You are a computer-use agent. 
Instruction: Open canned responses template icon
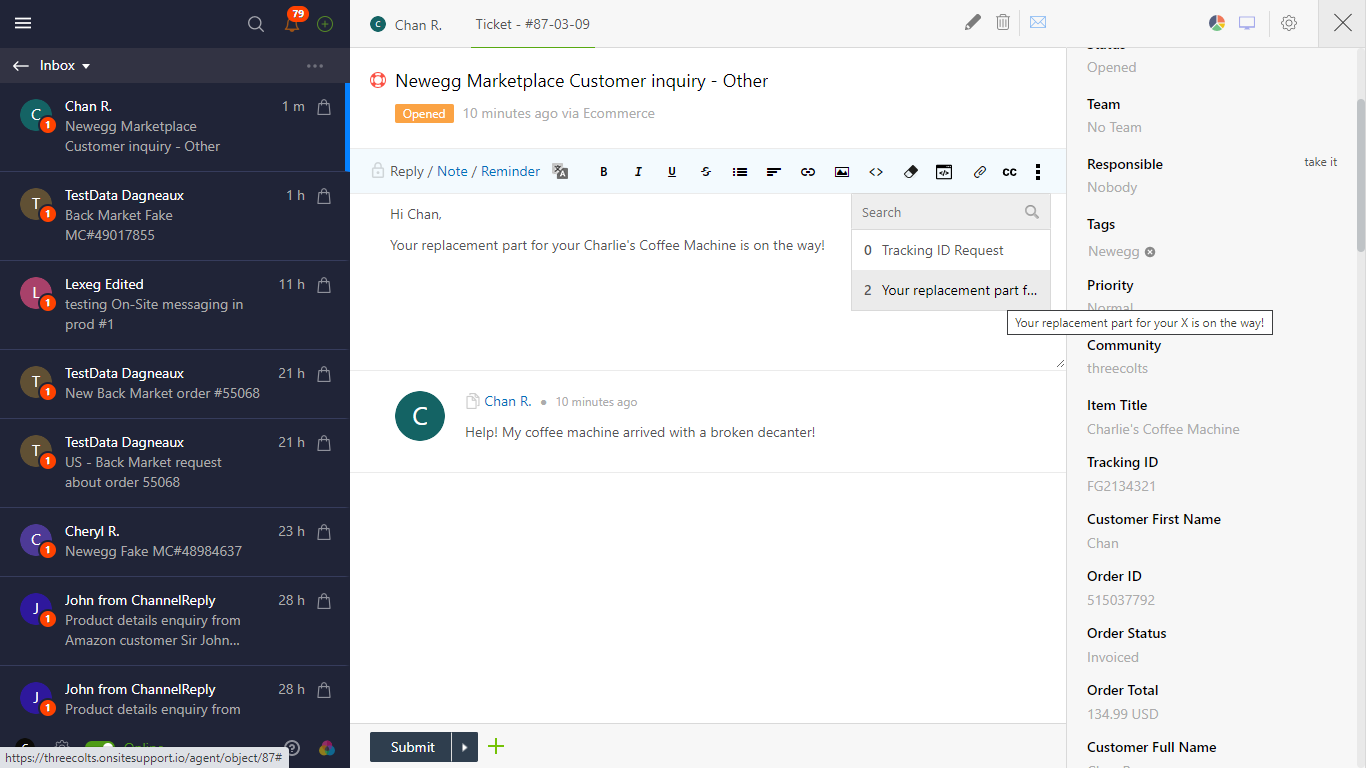pos(944,172)
